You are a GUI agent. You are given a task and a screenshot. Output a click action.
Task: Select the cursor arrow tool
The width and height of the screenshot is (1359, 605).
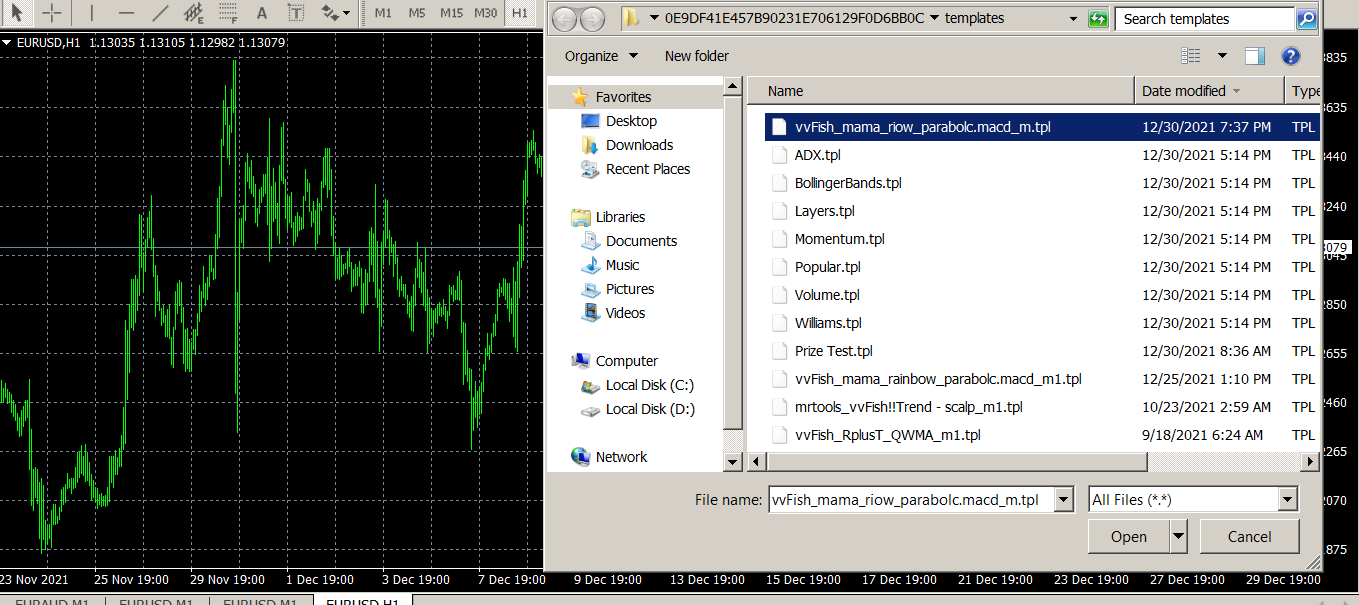tap(17, 13)
